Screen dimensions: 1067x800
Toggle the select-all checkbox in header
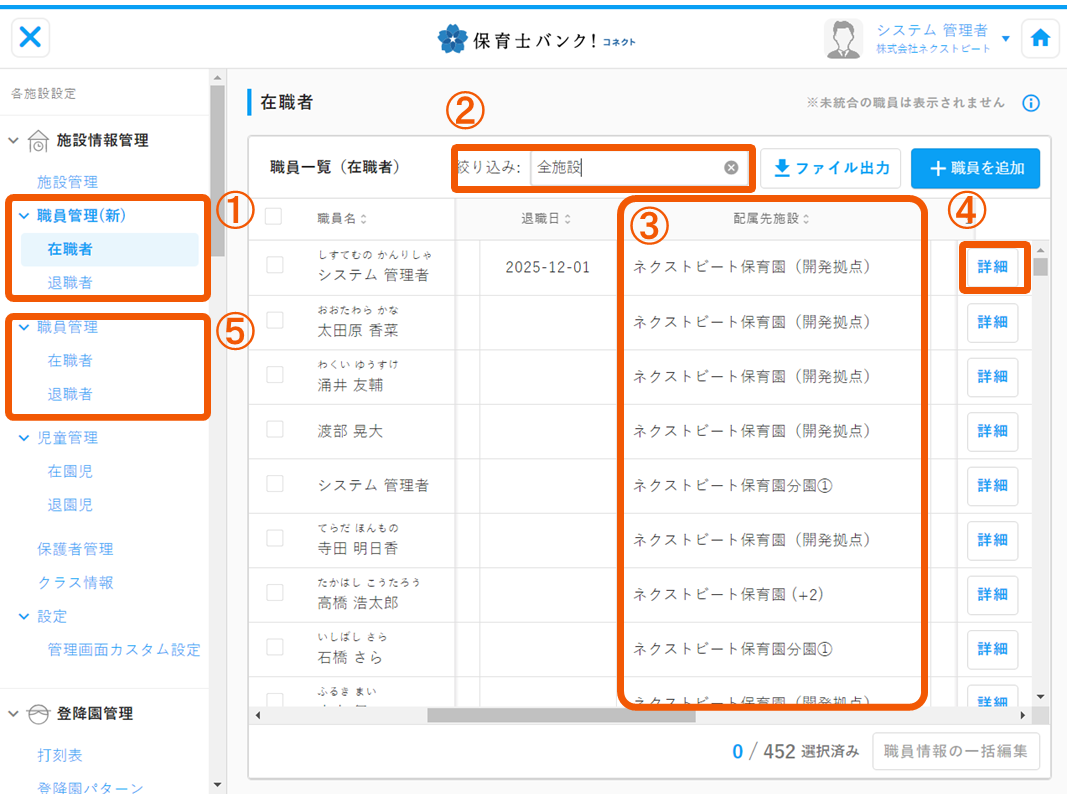(274, 216)
